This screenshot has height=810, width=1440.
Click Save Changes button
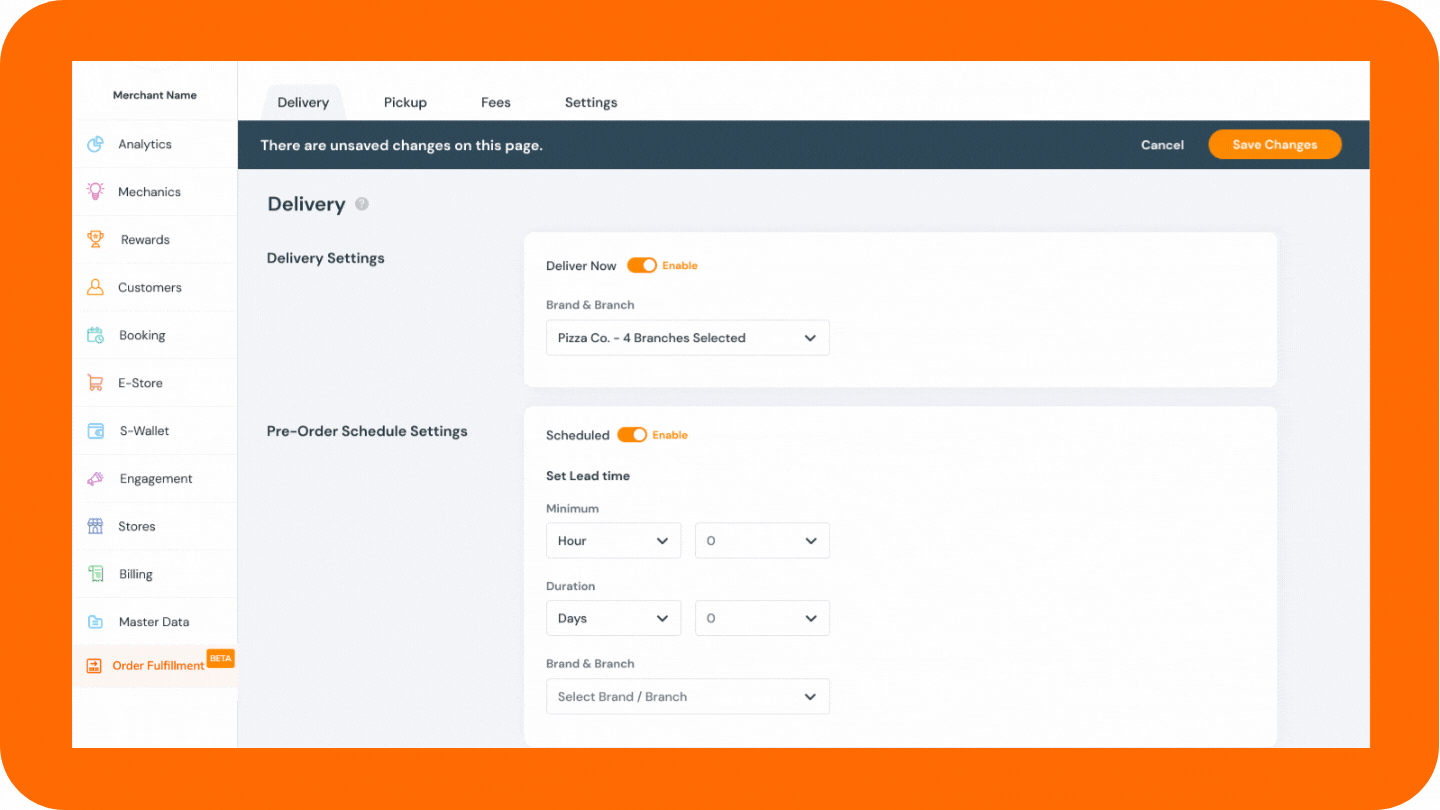click(1274, 145)
